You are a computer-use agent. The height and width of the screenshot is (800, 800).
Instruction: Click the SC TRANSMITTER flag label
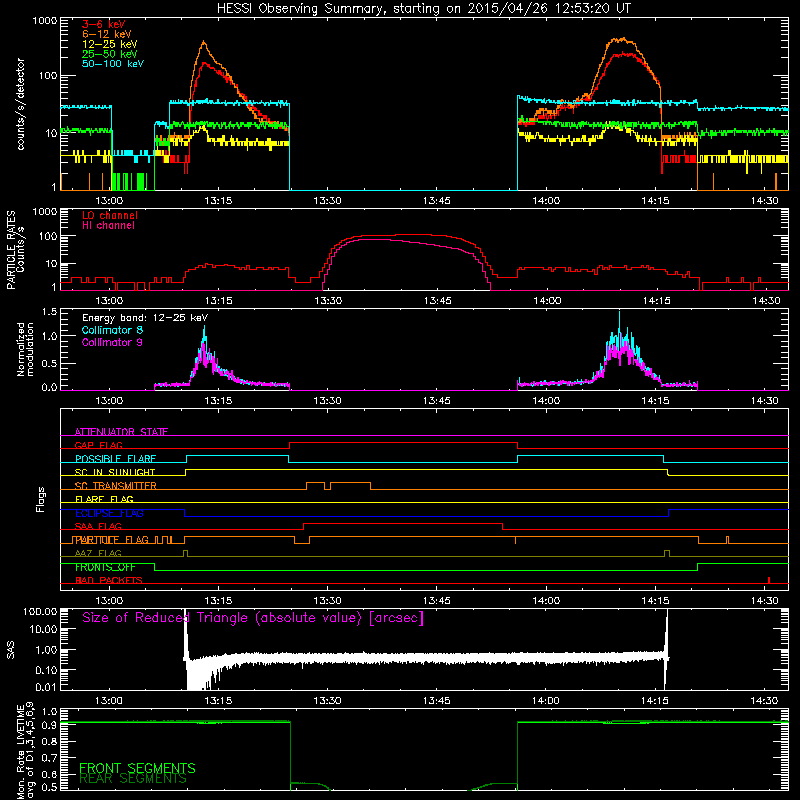[115, 486]
